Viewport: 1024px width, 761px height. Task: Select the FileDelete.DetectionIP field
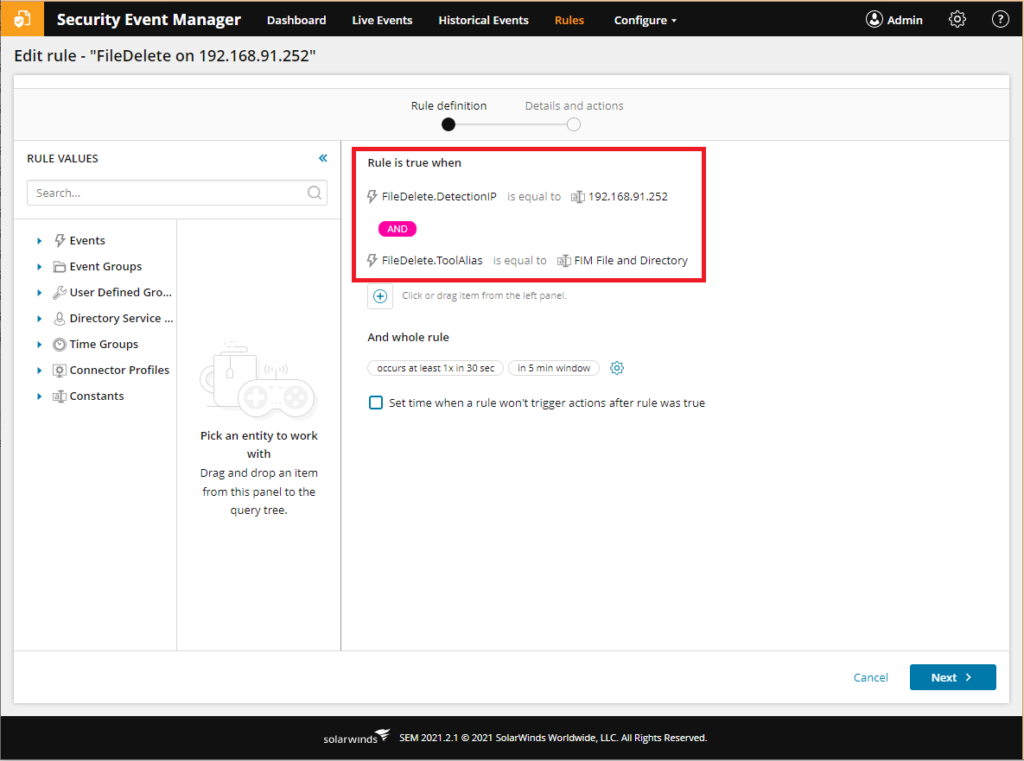pyautogui.click(x=439, y=197)
